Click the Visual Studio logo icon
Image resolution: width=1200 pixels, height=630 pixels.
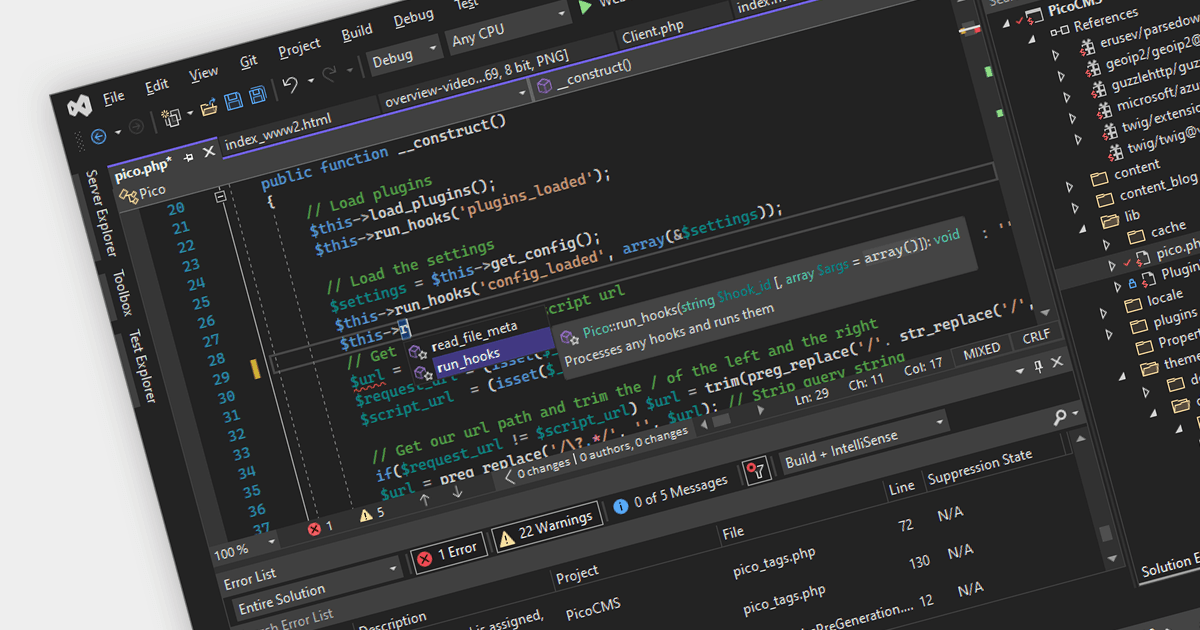[79, 106]
